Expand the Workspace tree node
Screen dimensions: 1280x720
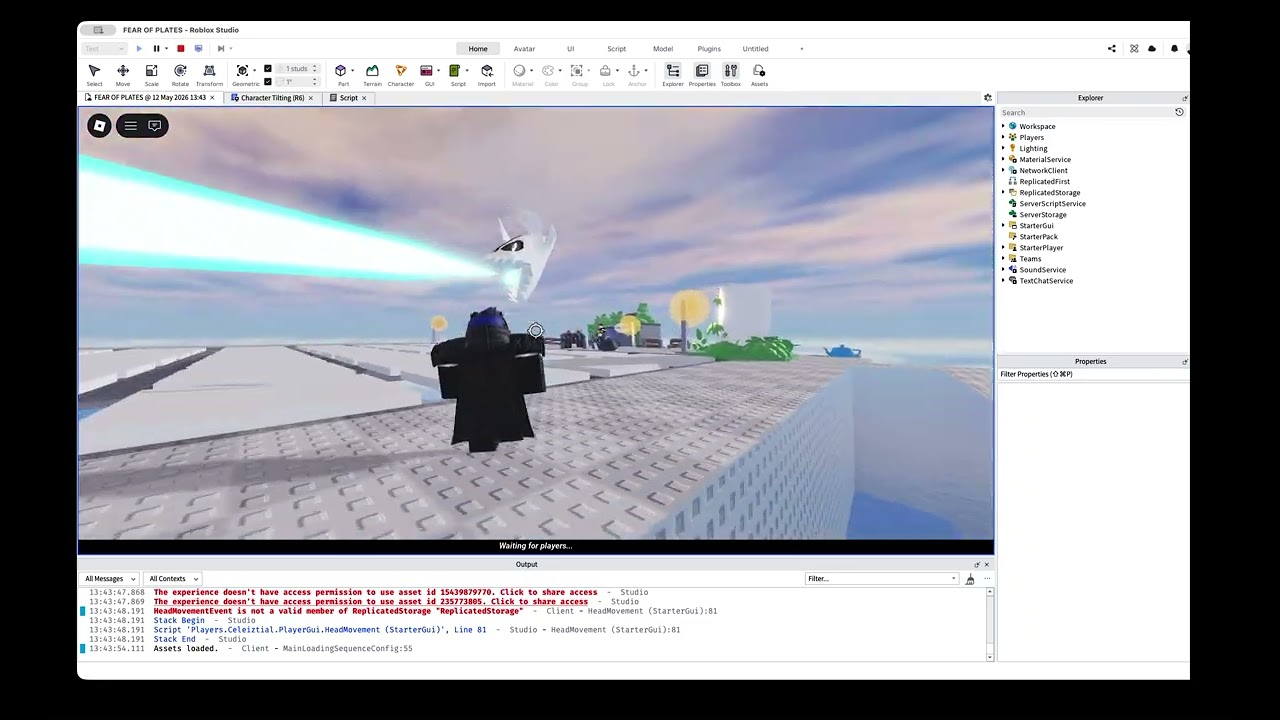click(x=1003, y=126)
